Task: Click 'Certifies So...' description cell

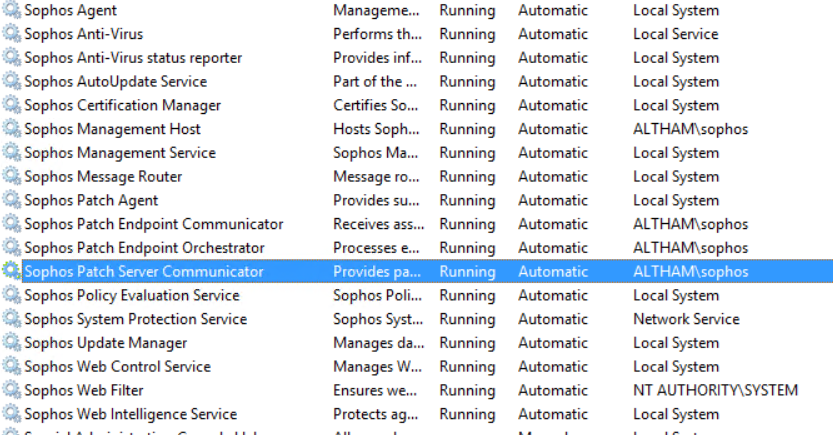Action: coord(376,105)
